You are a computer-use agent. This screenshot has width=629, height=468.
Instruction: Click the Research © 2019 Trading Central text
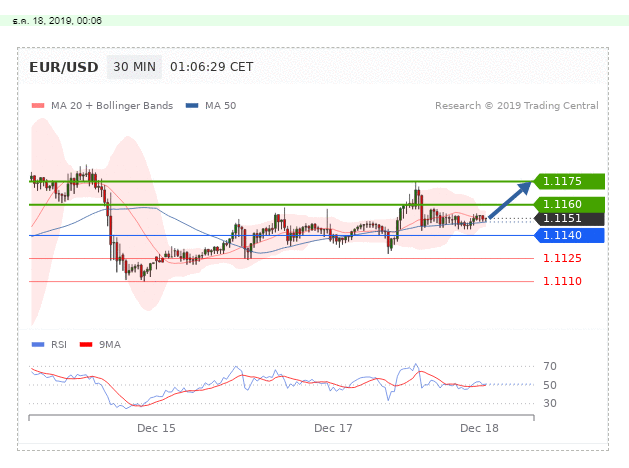[517, 106]
